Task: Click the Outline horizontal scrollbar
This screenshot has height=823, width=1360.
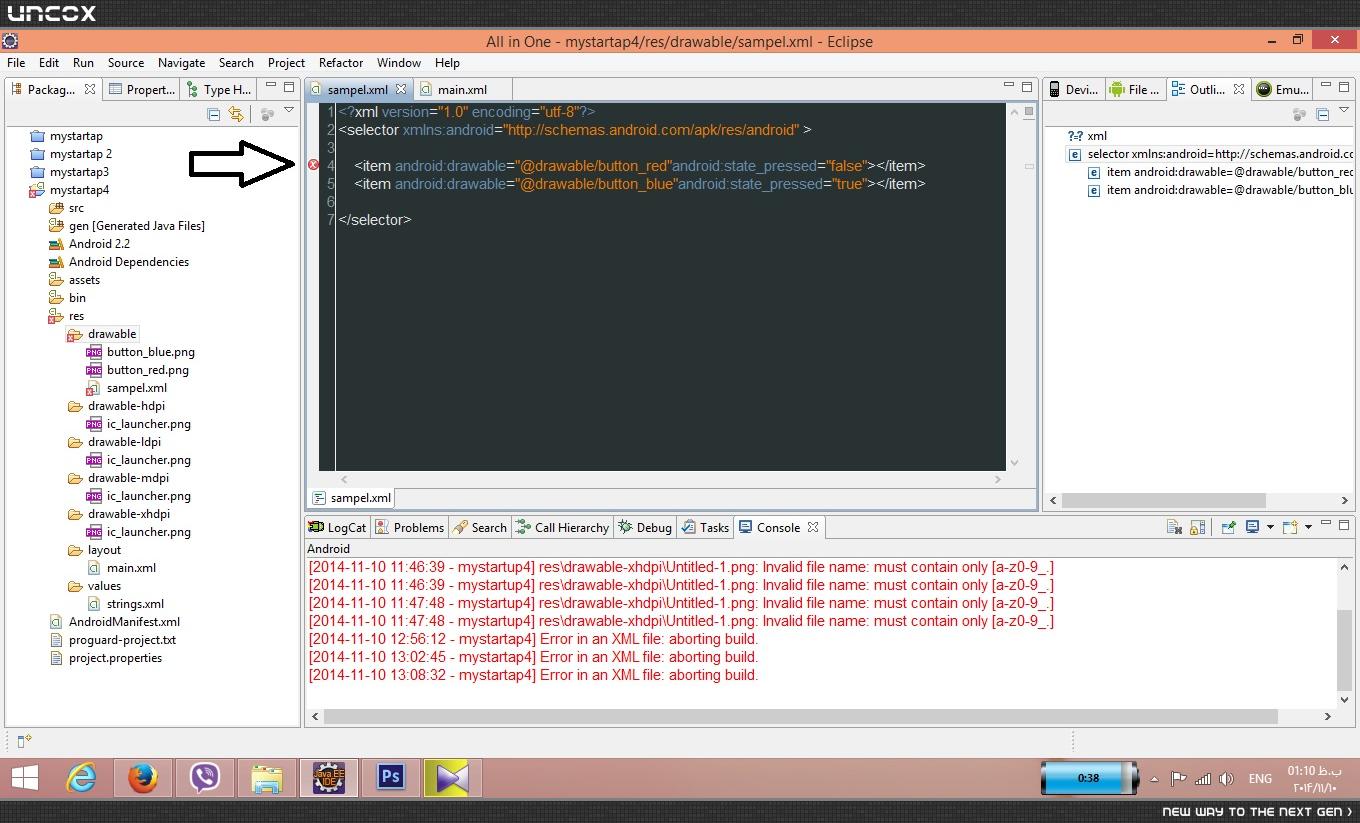Action: tap(1163, 500)
